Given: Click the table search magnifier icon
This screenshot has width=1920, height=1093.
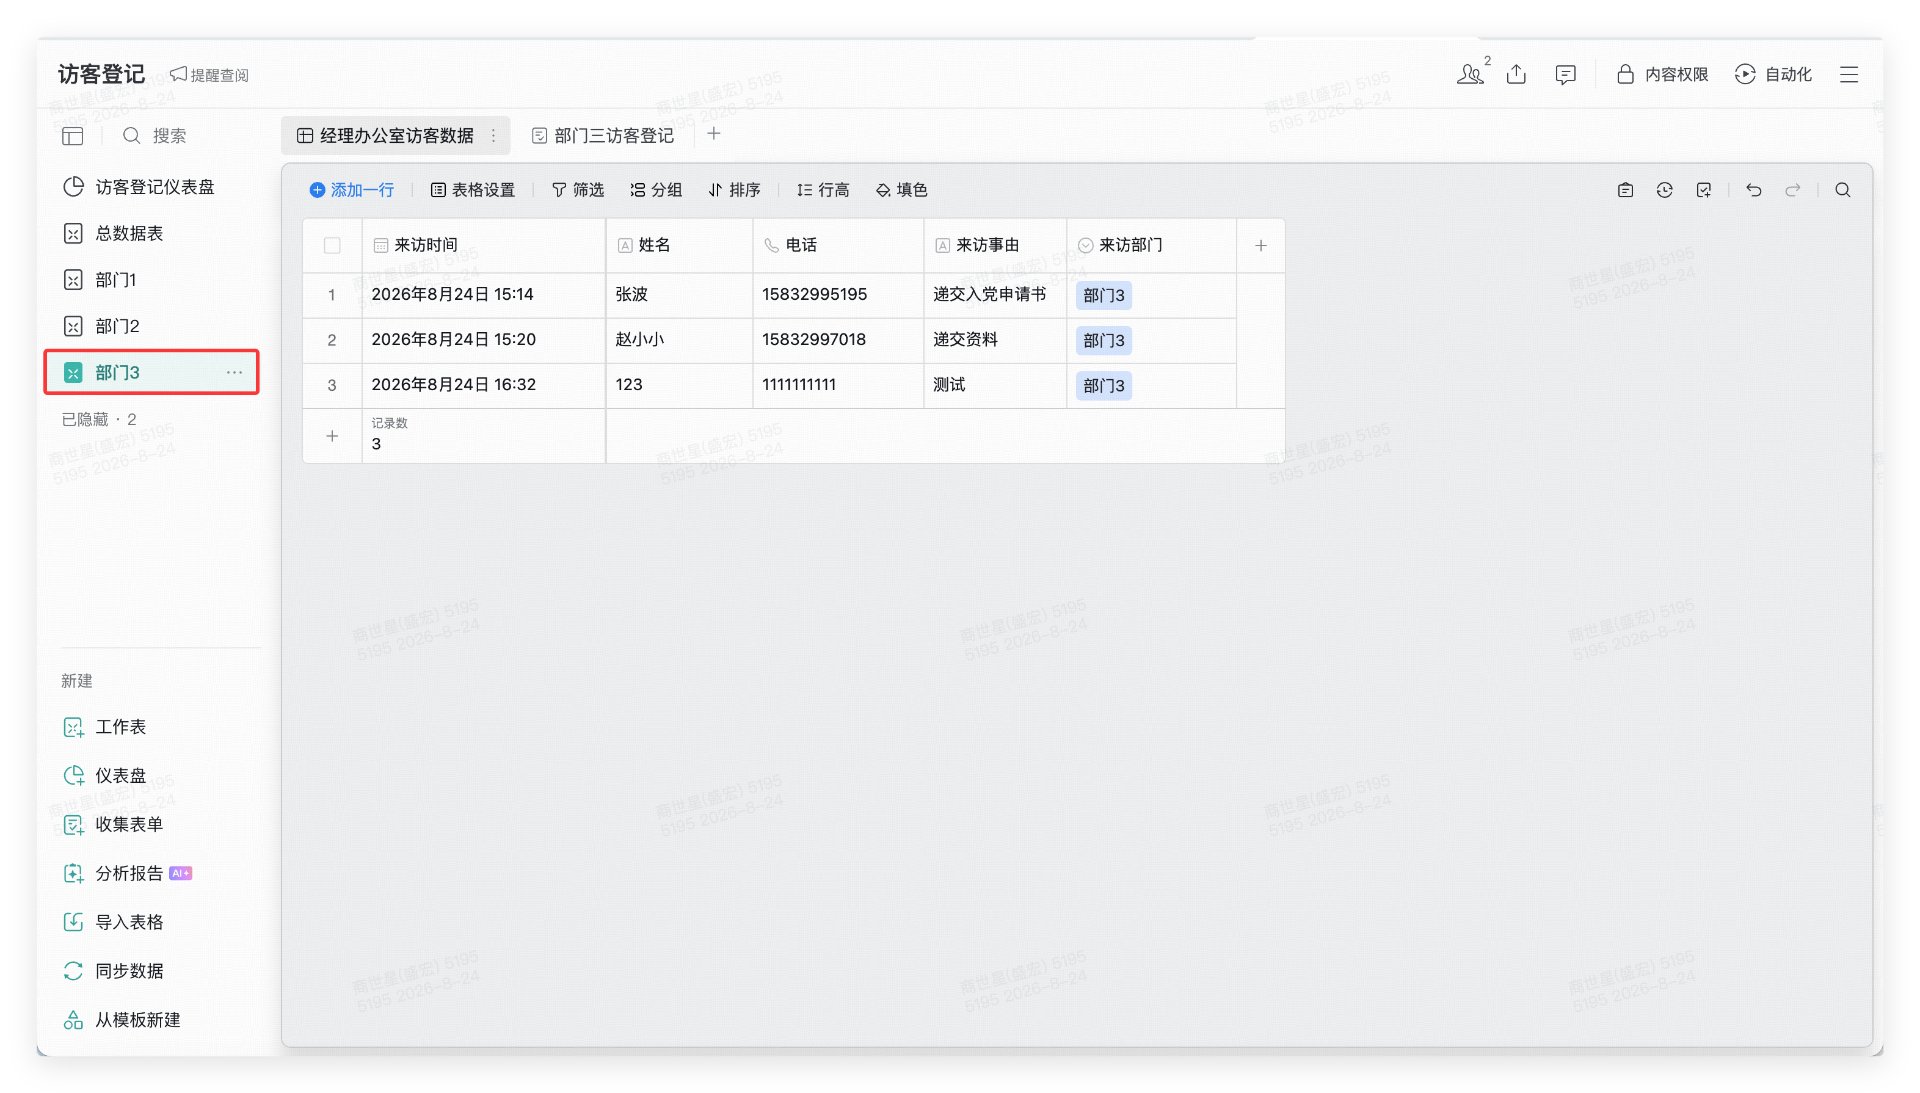Looking at the screenshot, I should pyautogui.click(x=1843, y=190).
